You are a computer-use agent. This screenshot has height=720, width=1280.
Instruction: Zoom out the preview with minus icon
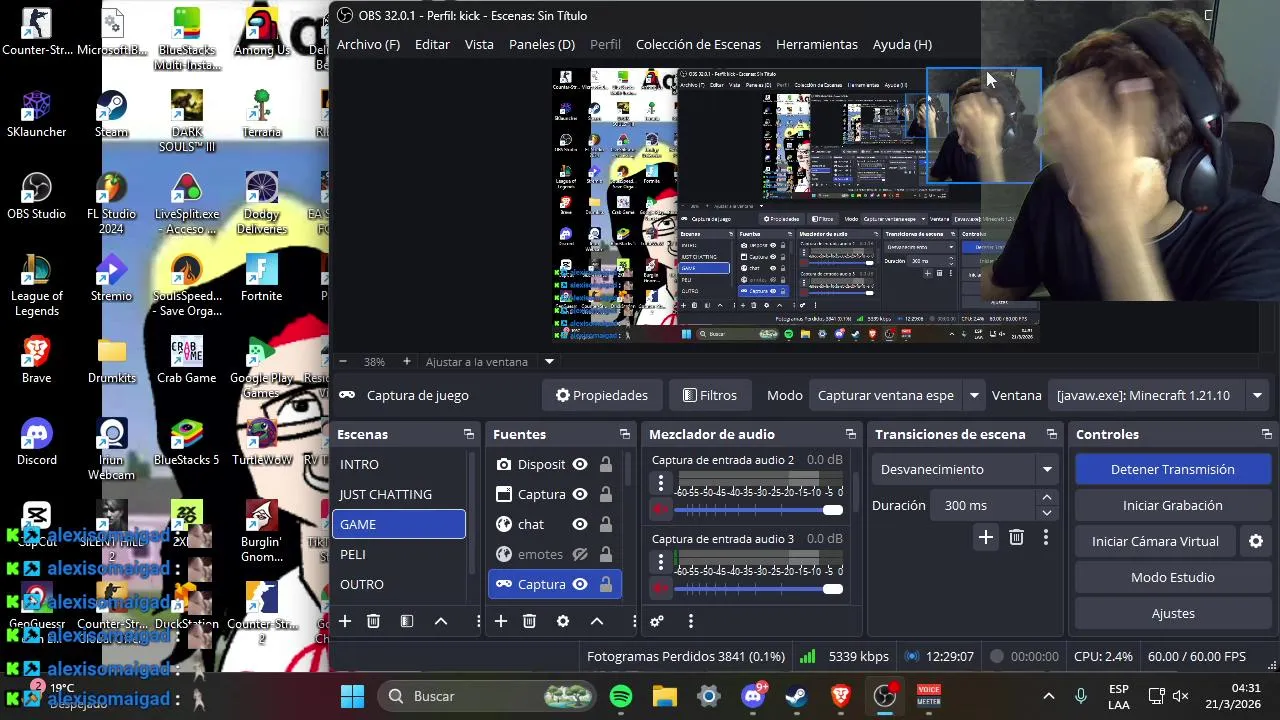343,361
